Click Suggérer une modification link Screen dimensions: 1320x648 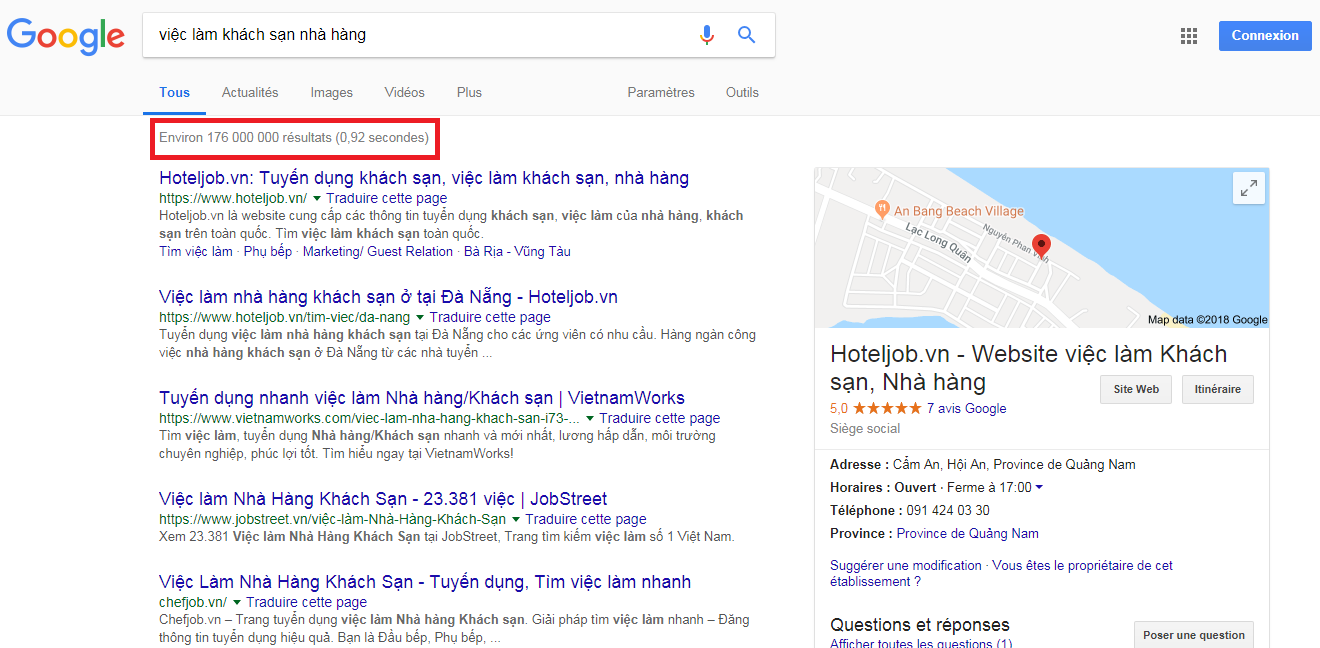[x=906, y=565]
